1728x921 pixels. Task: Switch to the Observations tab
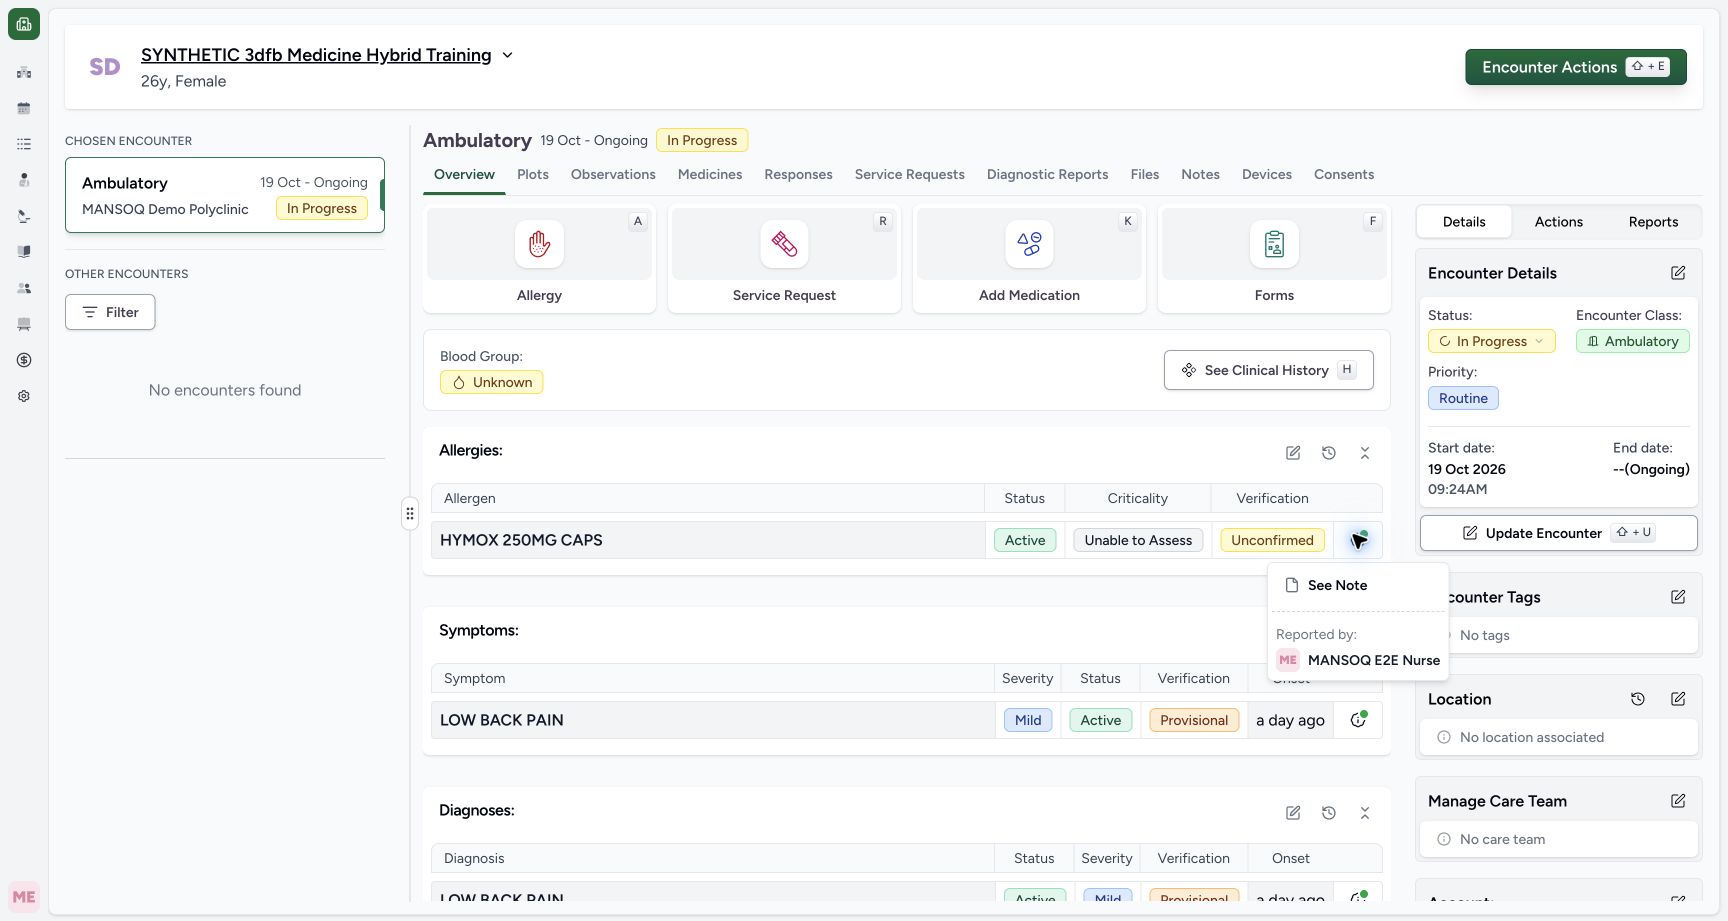pyautogui.click(x=613, y=174)
